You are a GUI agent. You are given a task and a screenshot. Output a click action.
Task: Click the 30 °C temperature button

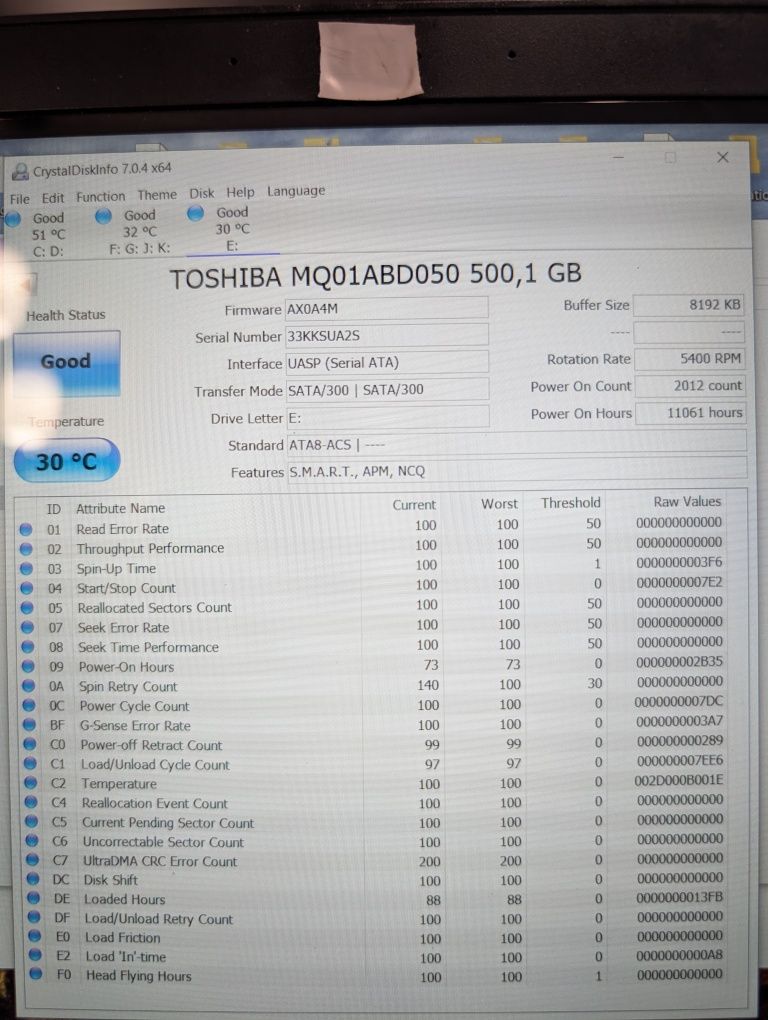[66, 461]
